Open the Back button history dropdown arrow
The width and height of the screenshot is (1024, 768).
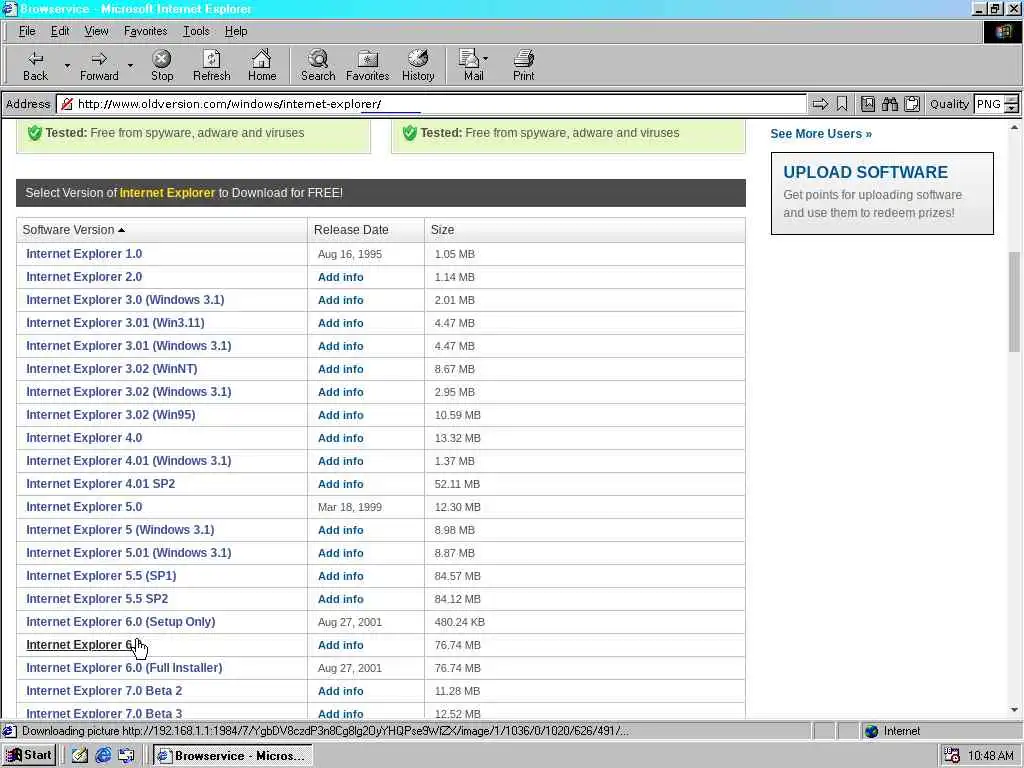(67, 65)
